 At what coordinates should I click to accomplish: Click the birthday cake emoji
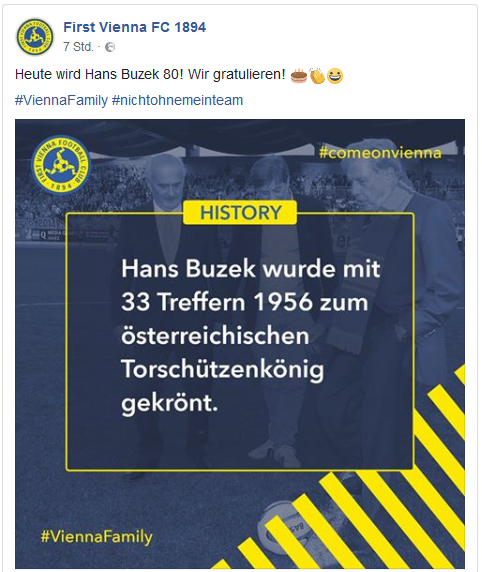[x=299, y=75]
